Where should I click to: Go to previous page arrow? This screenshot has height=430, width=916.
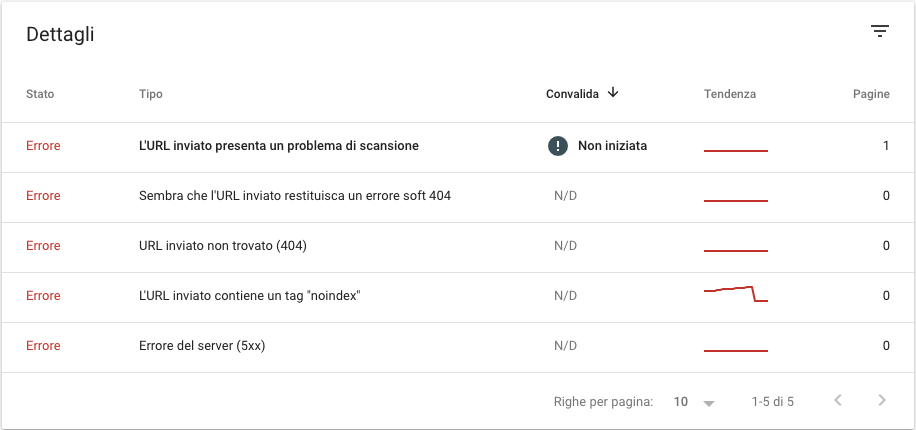[x=838, y=400]
